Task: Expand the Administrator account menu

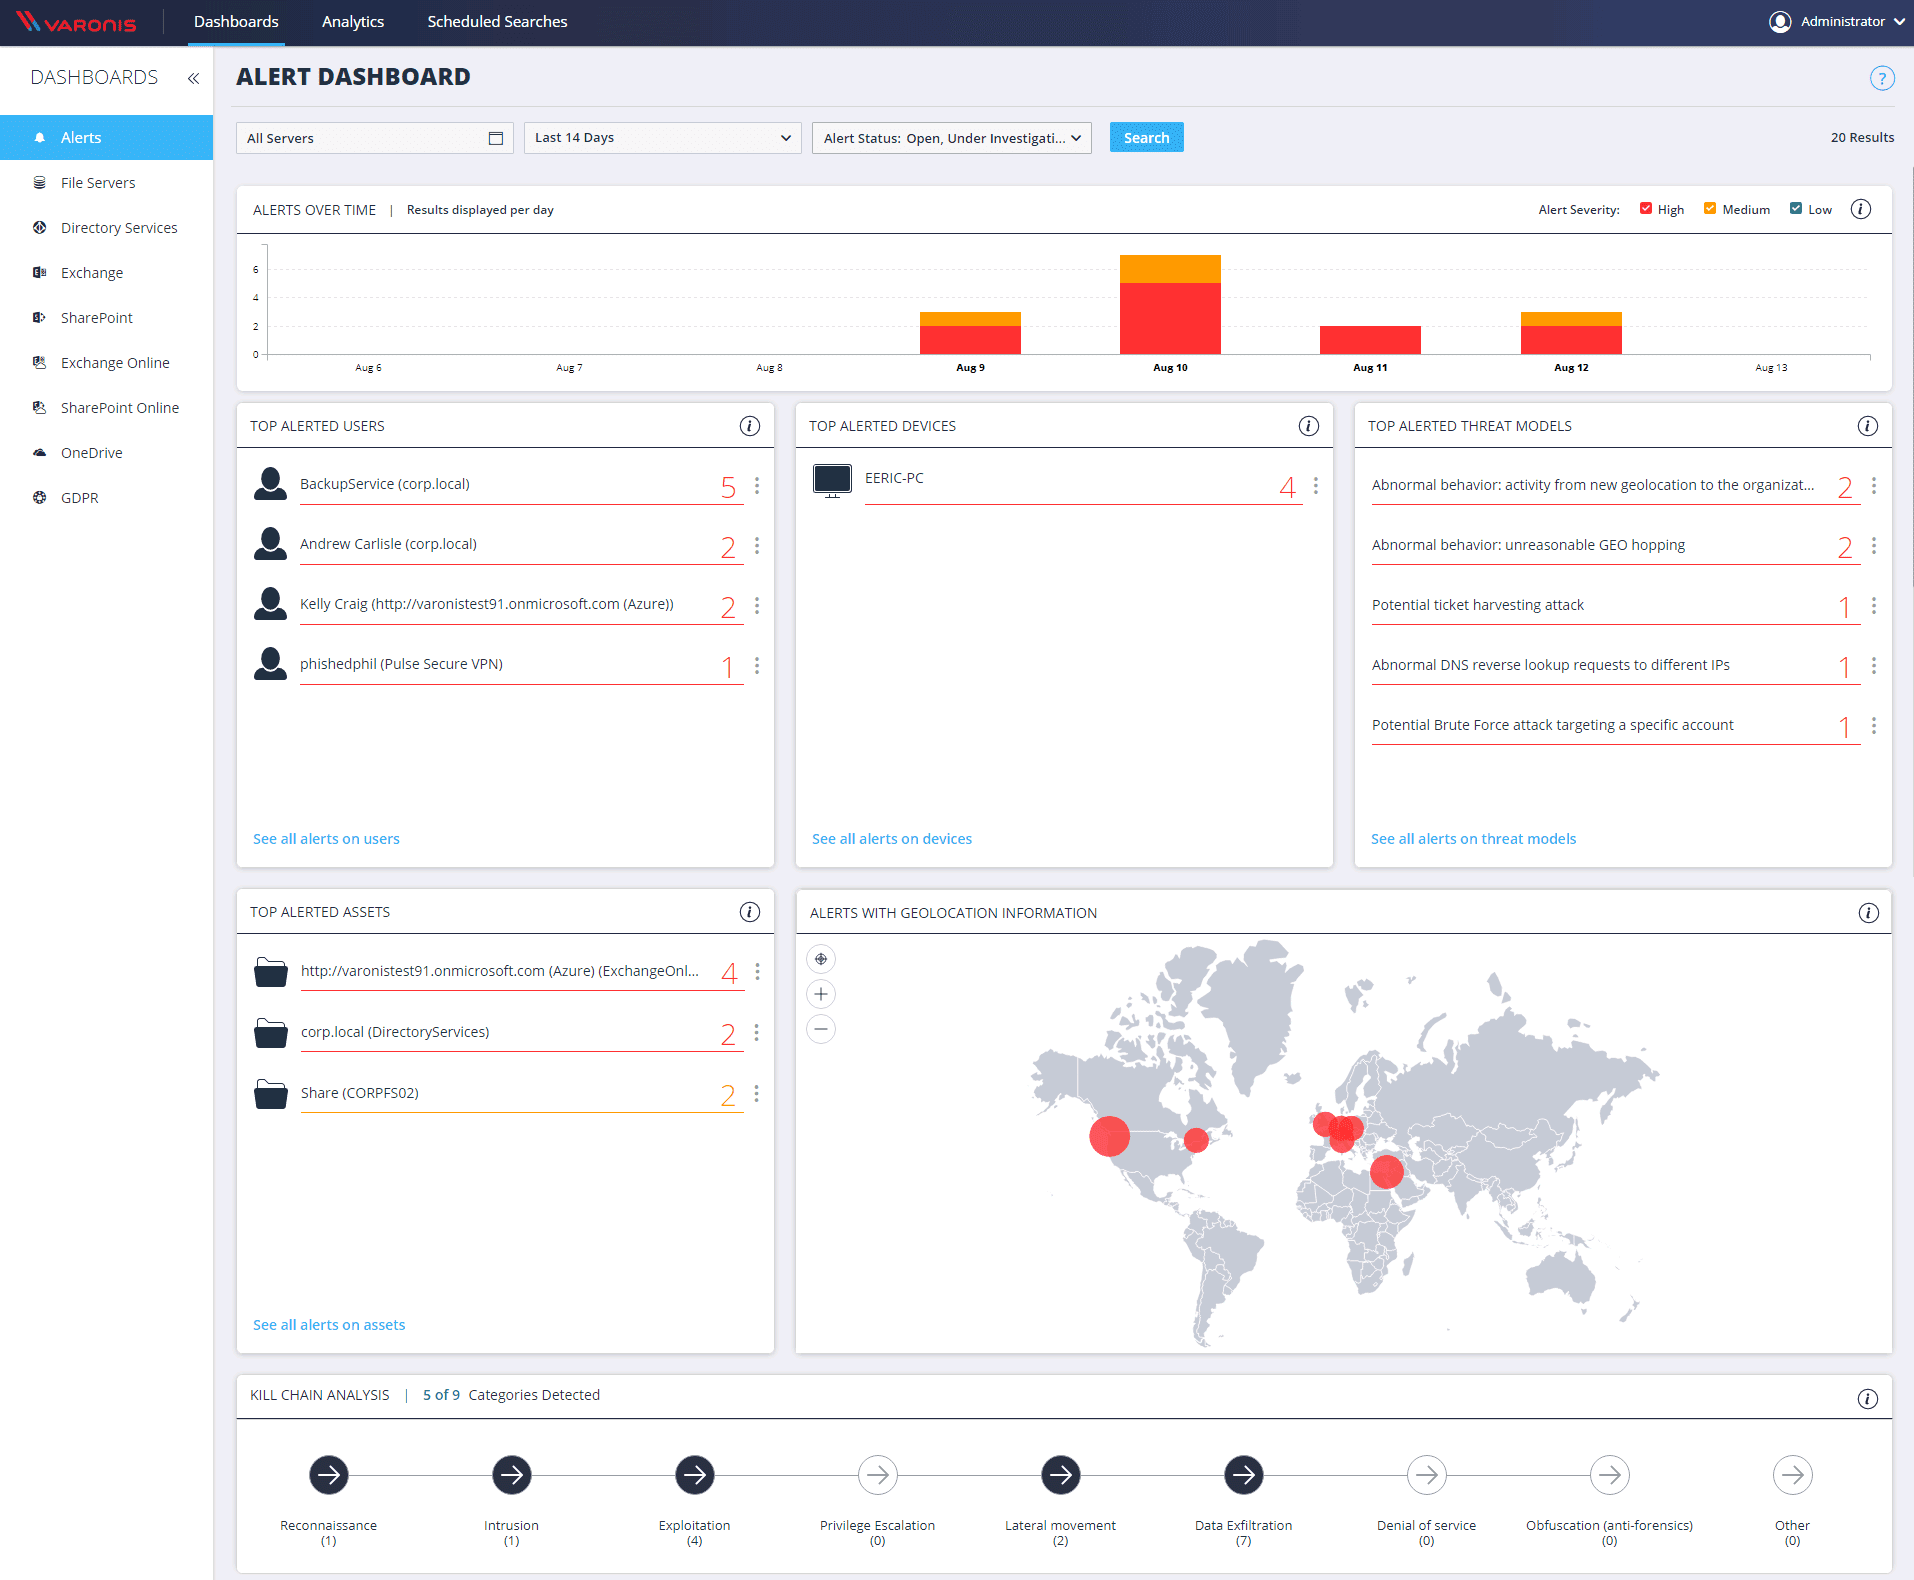Action: click(1836, 22)
